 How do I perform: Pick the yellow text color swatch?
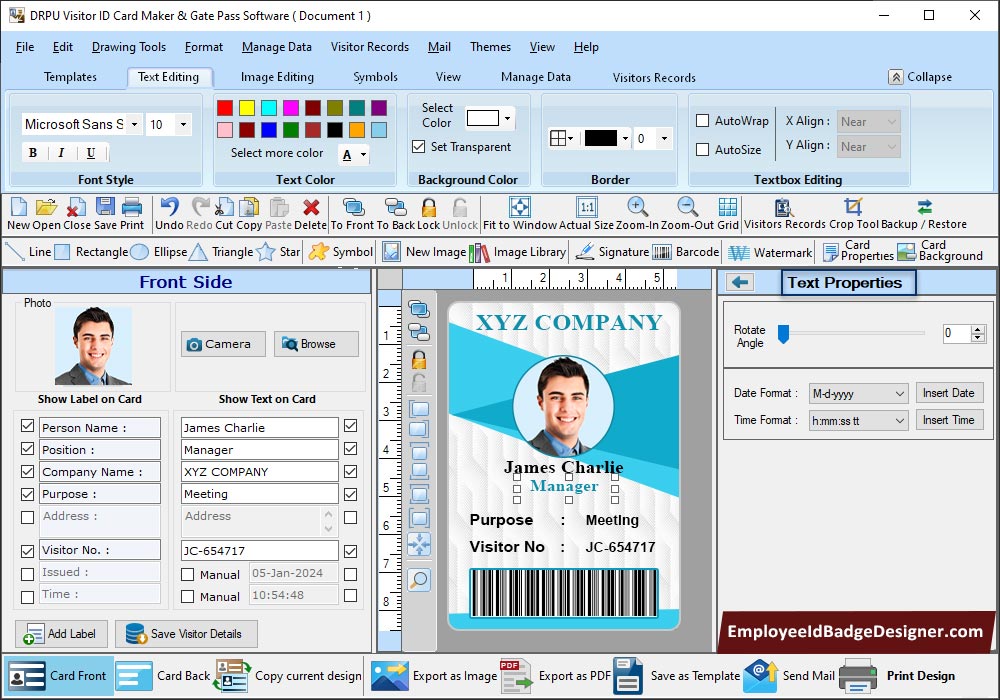click(x=247, y=108)
